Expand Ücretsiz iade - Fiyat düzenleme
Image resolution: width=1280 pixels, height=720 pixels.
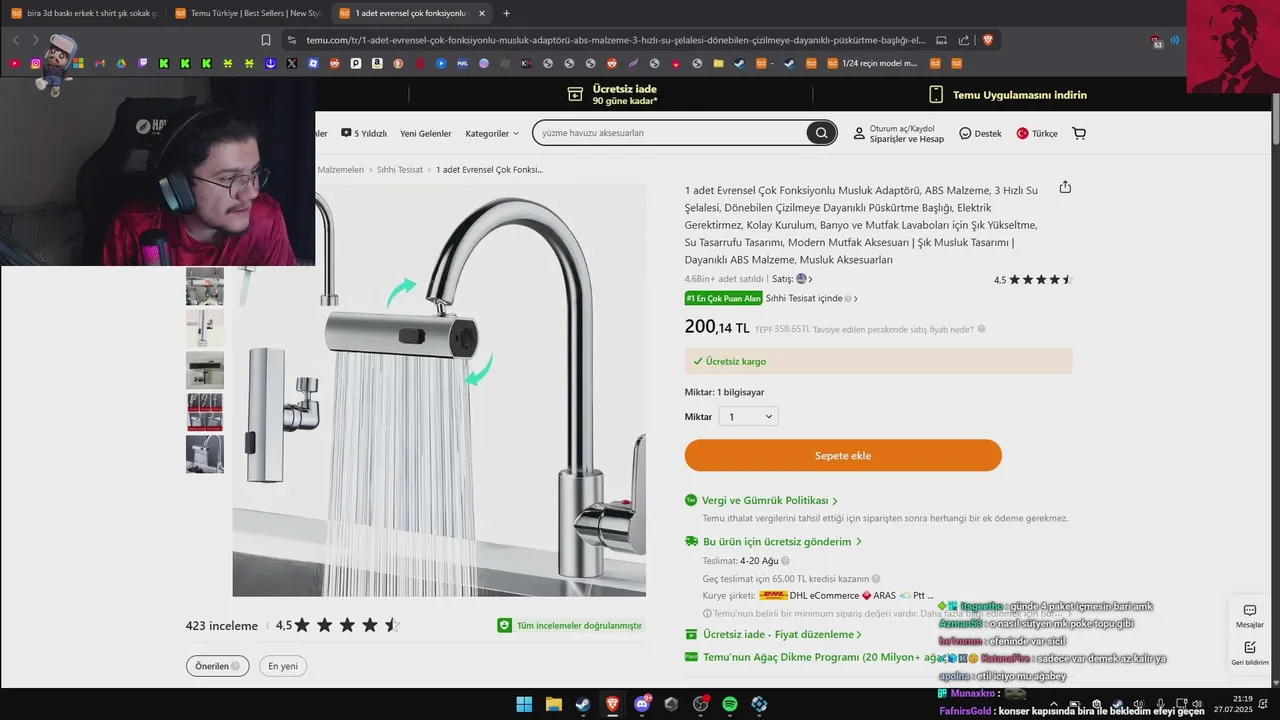pos(782,634)
